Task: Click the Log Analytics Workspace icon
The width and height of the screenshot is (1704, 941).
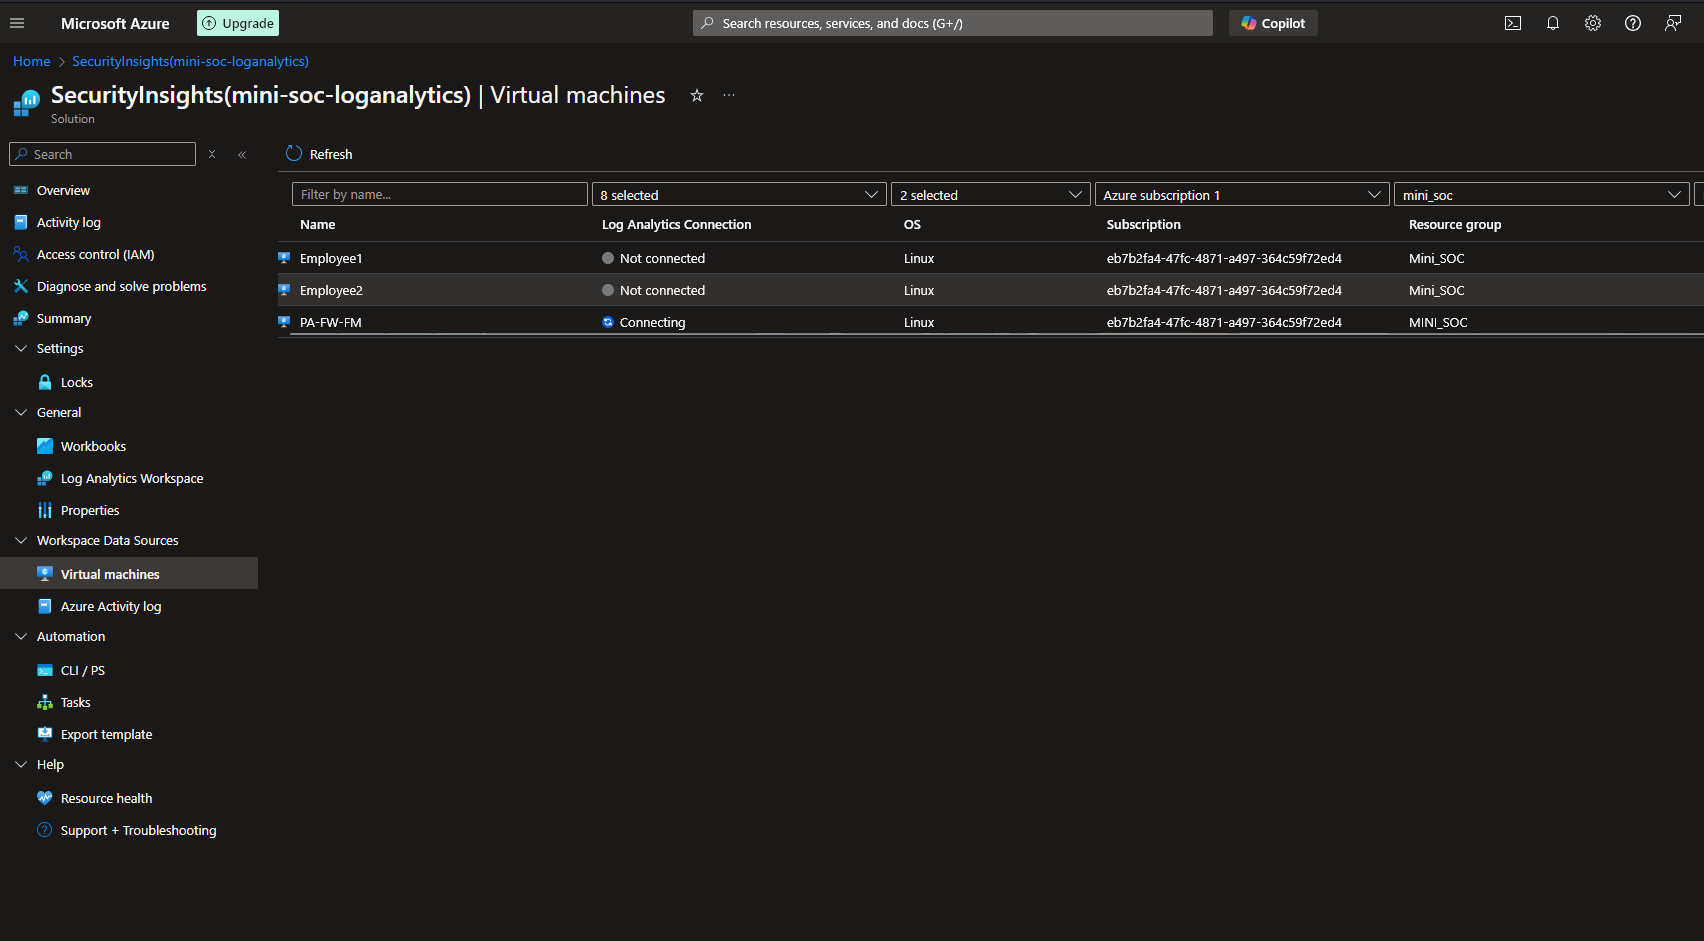Action: pyautogui.click(x=44, y=478)
